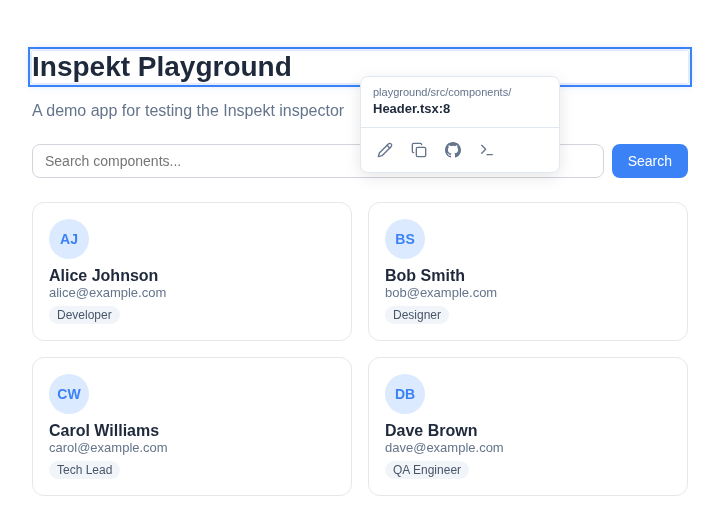Click the pencil edit icon in inspector popup
This screenshot has height=520, width=720.
pos(385,150)
